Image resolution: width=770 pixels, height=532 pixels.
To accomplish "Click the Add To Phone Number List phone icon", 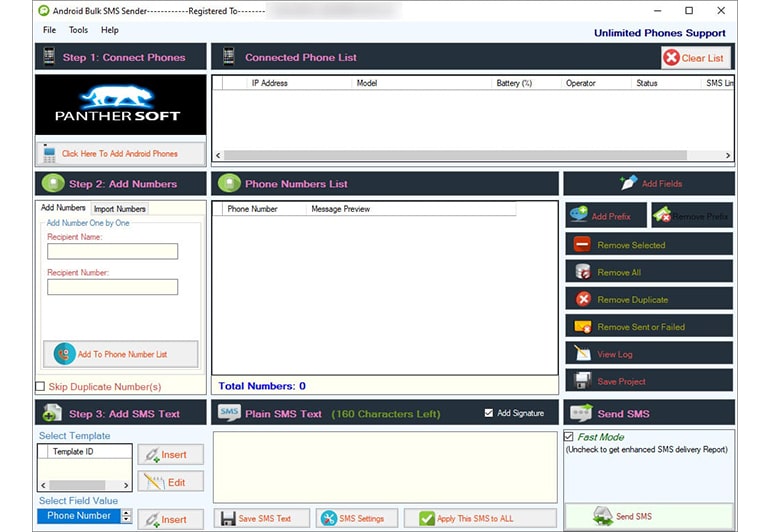I will (64, 354).
